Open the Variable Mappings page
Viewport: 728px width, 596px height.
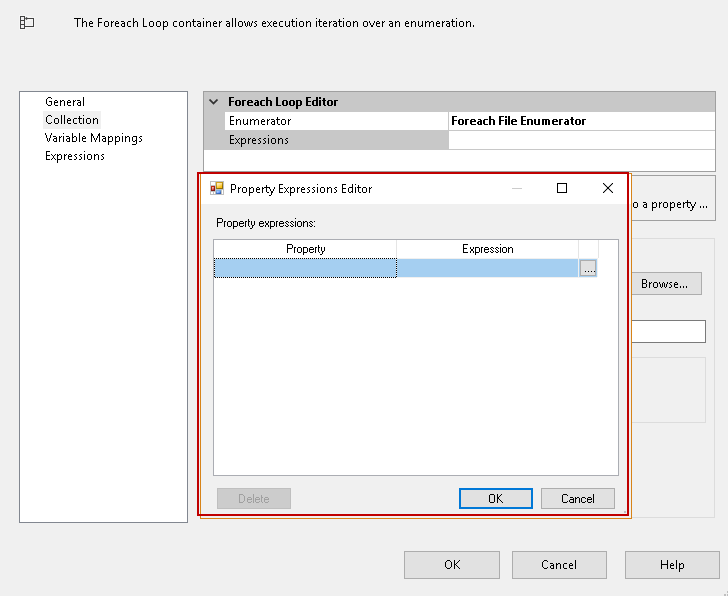pos(94,138)
